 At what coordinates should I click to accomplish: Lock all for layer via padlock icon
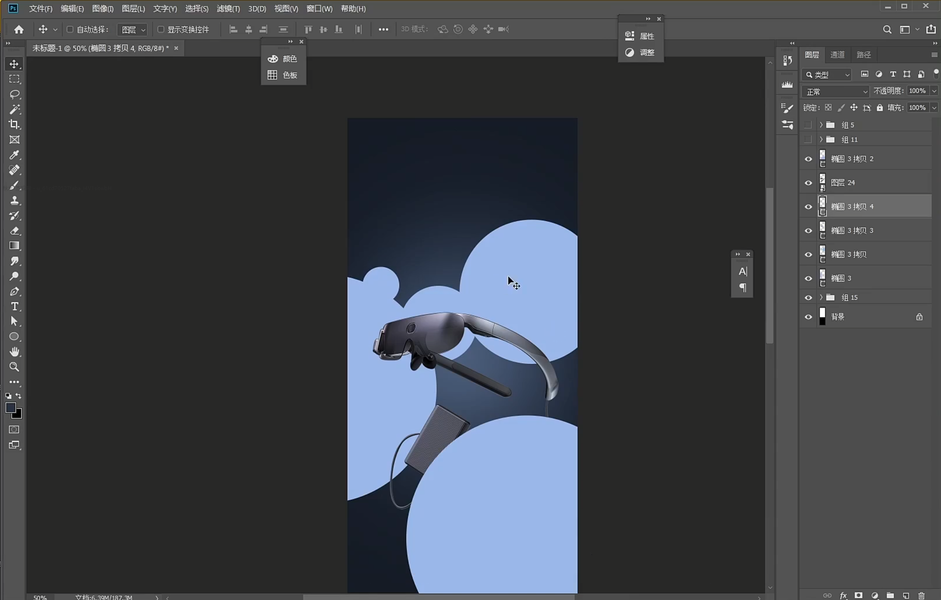point(880,108)
